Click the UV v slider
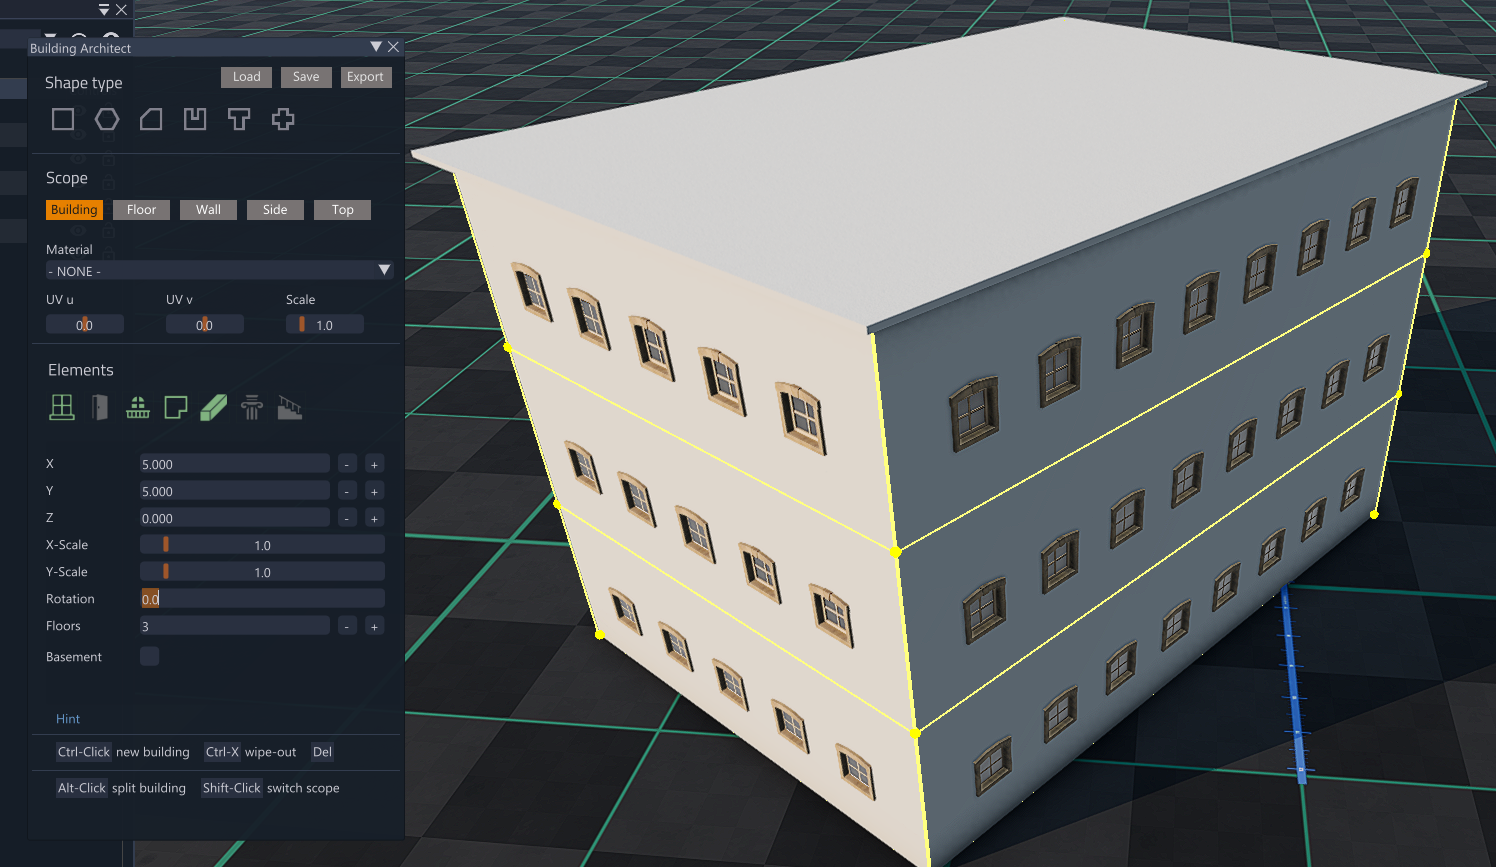The width and height of the screenshot is (1496, 867). click(x=205, y=325)
